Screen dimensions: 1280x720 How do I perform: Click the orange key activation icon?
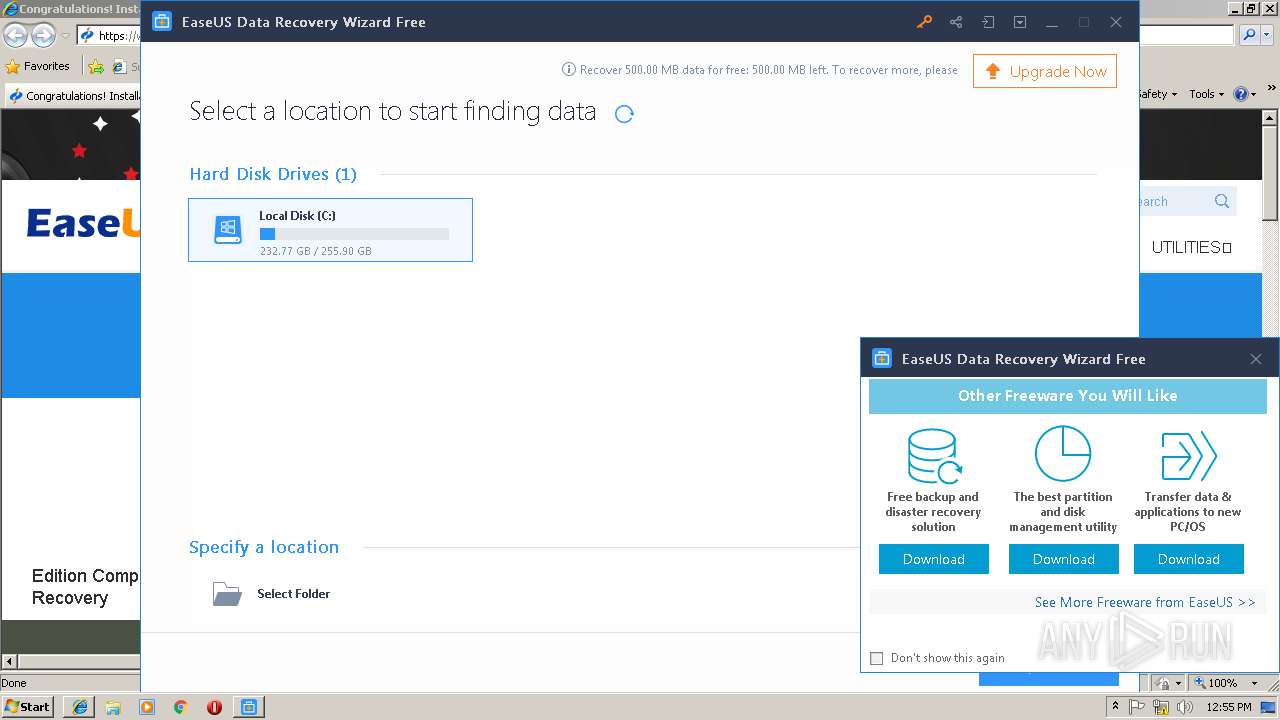tap(924, 22)
